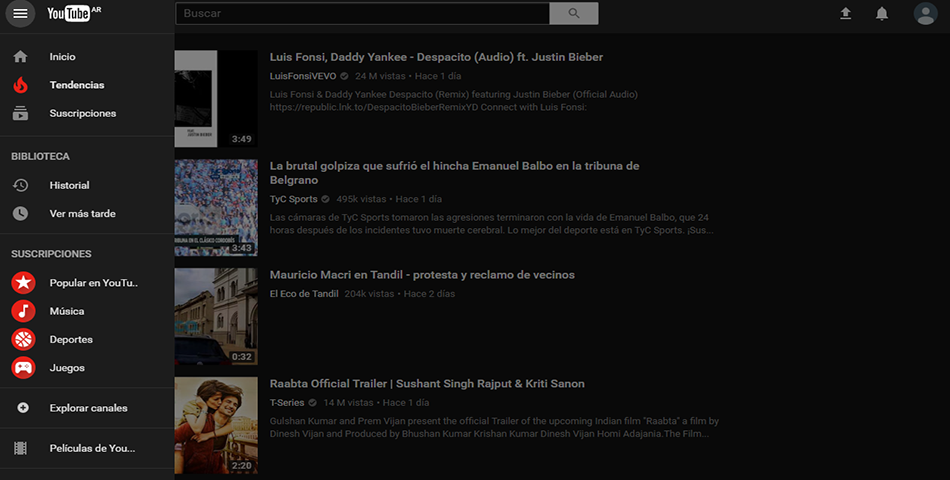Viewport: 950px width, 480px height.
Task: Click the 14 M vistas view count
Action: click(x=348, y=403)
